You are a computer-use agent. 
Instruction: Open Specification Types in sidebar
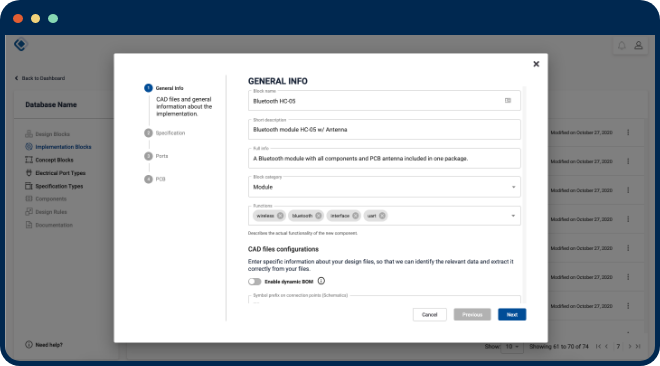[54, 186]
